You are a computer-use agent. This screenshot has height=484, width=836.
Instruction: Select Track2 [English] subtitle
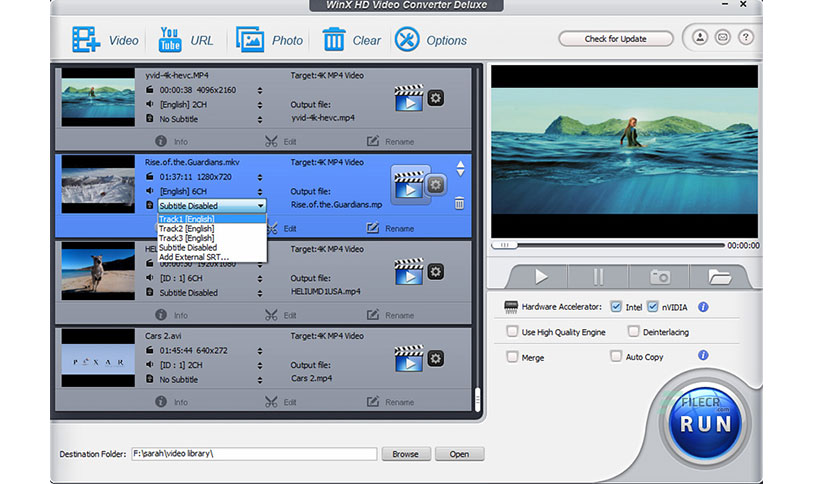(212, 229)
